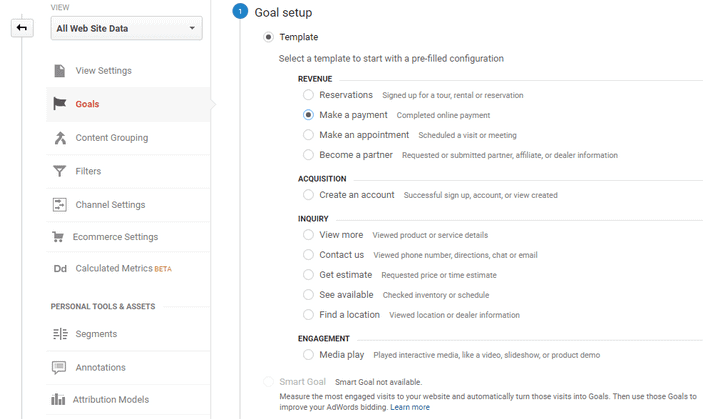Click the Filters funnel icon

(60, 171)
